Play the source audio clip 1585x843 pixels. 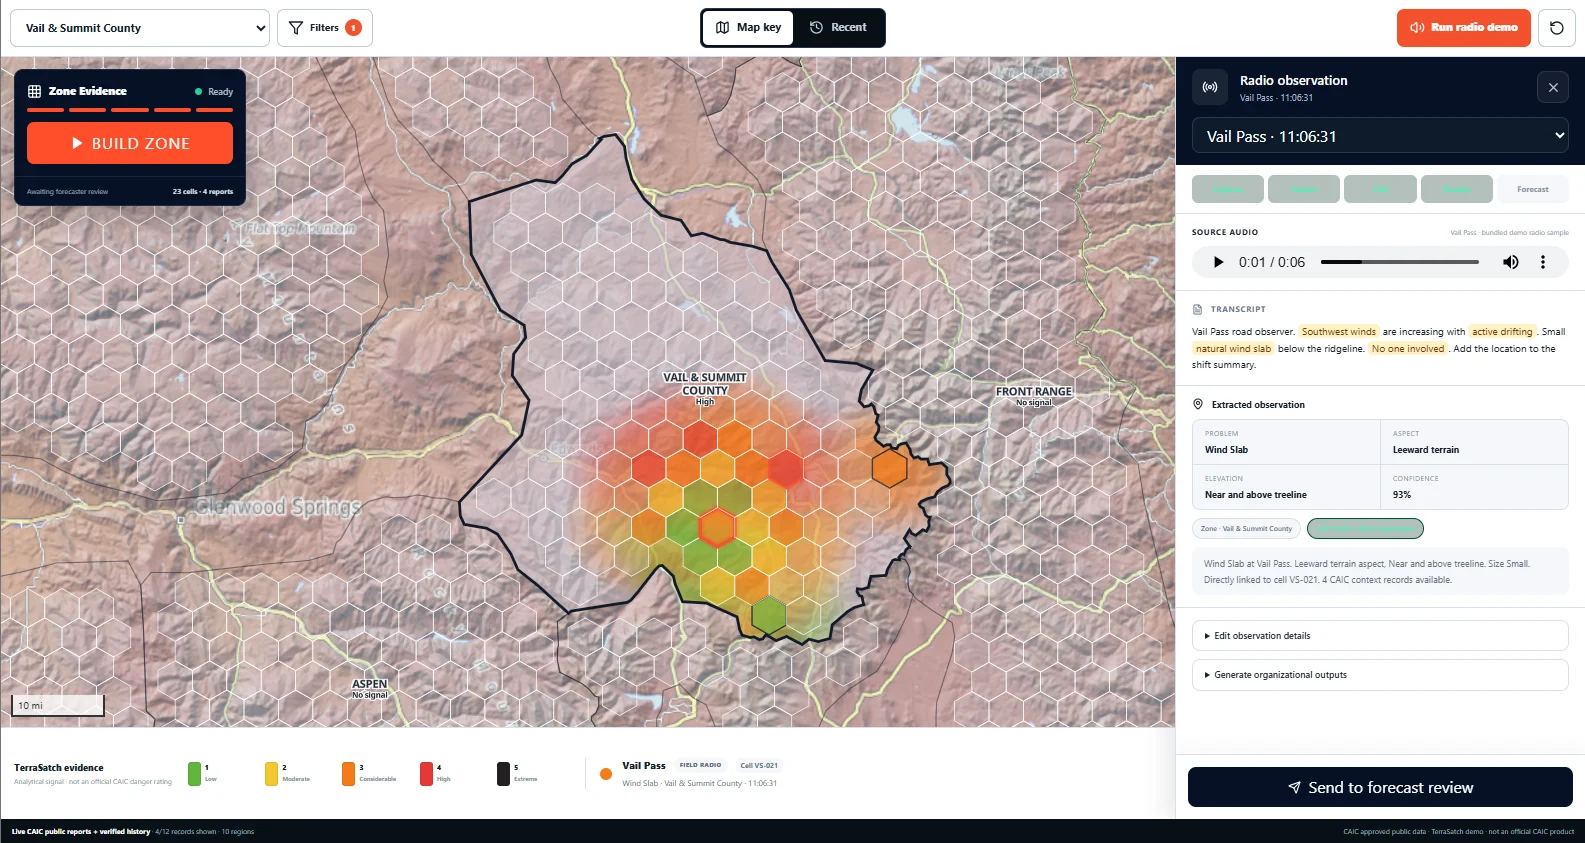1218,262
